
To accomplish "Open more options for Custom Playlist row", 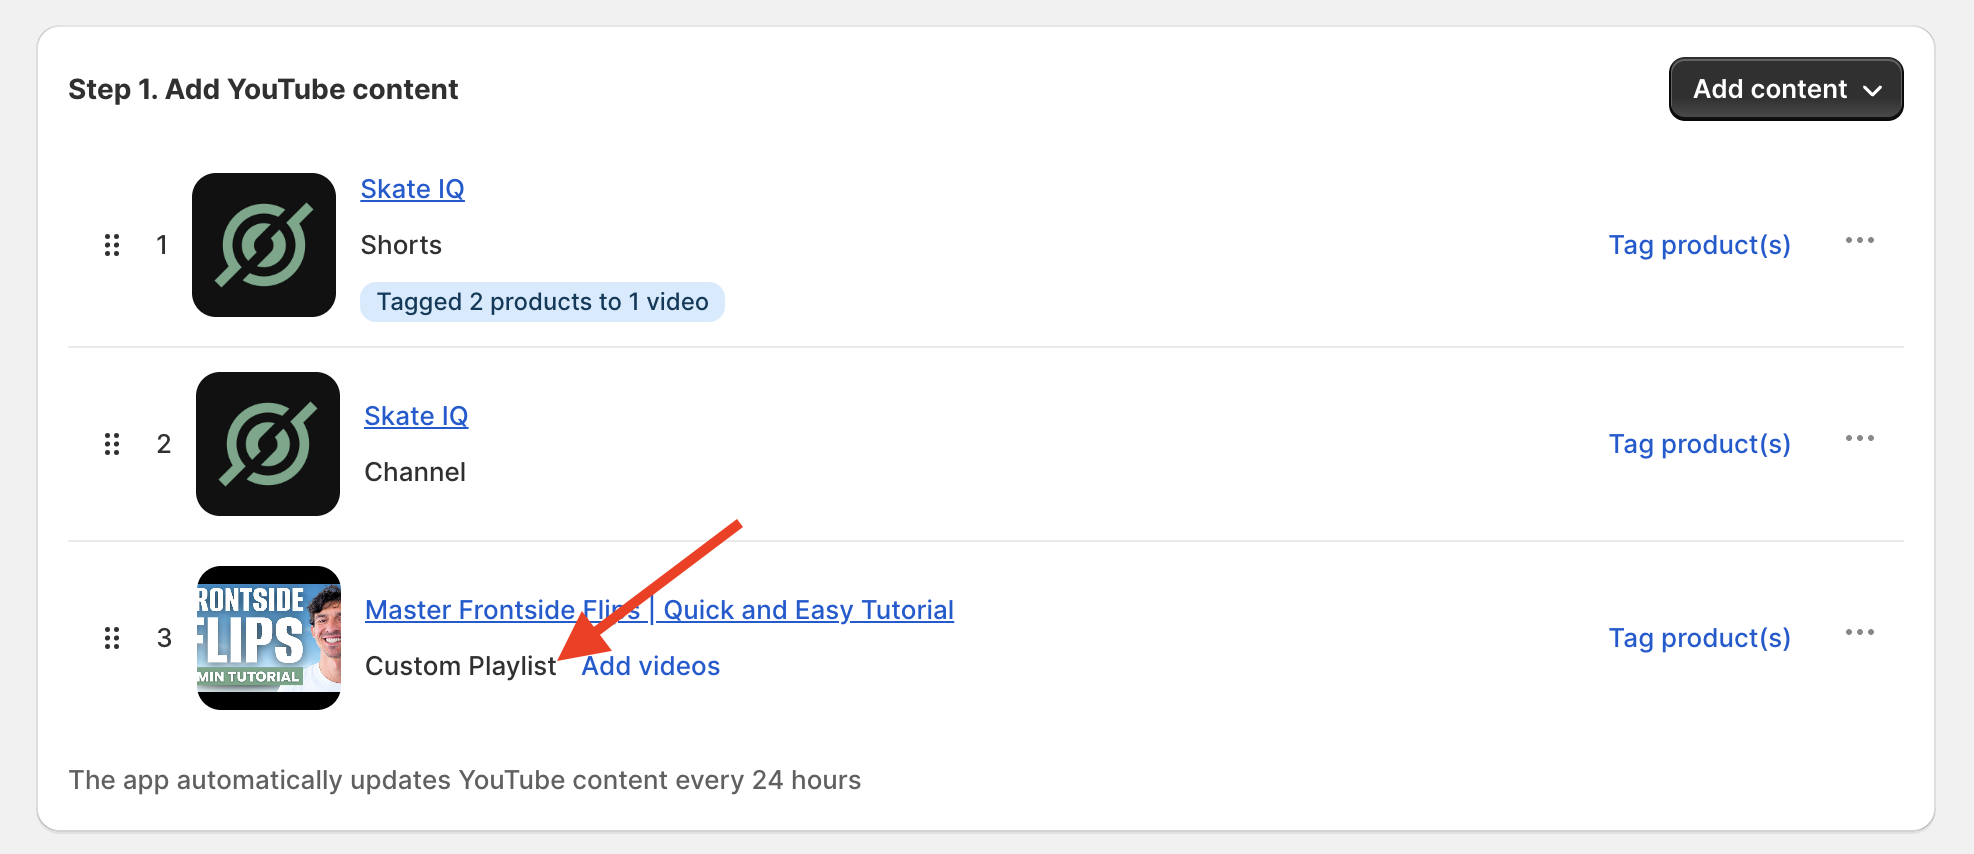I will [x=1859, y=633].
